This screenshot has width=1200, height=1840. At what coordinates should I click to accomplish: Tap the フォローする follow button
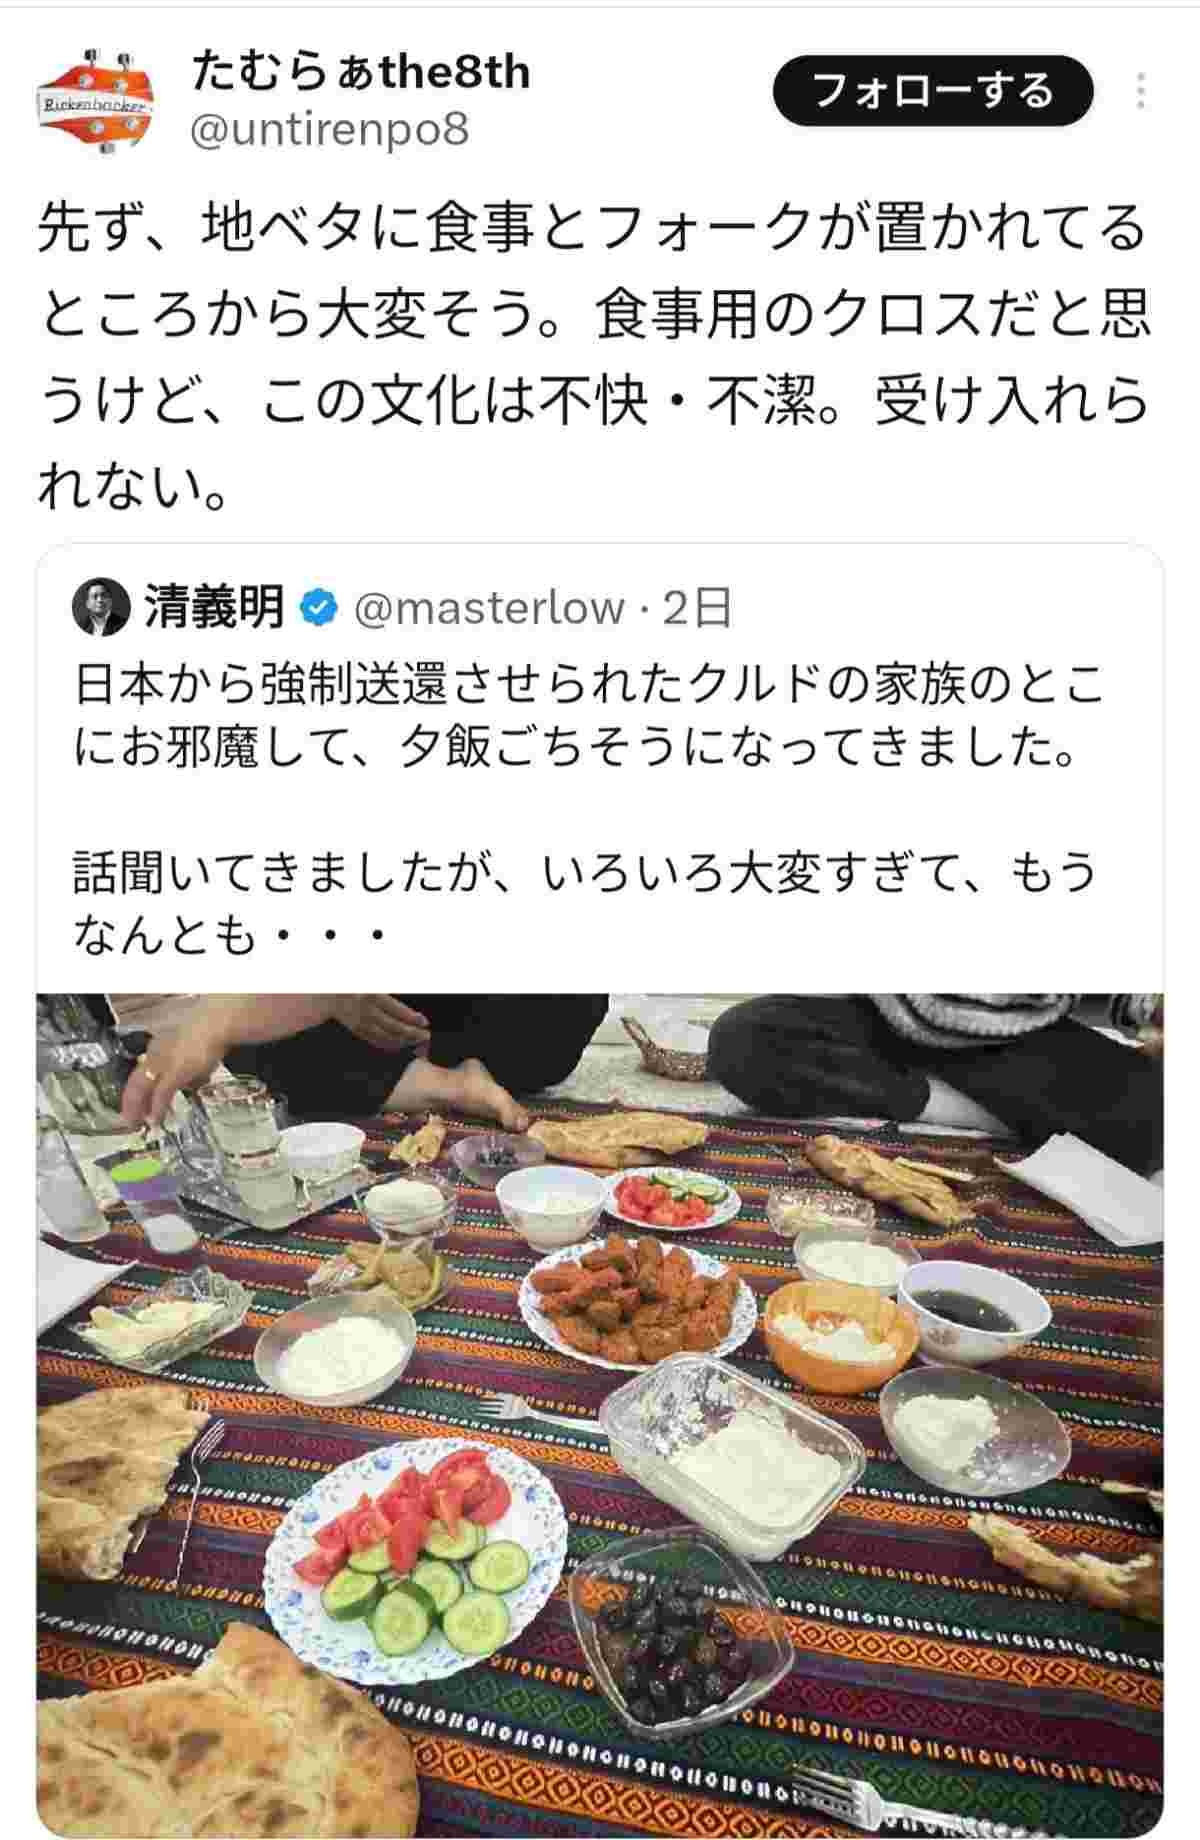tap(933, 91)
